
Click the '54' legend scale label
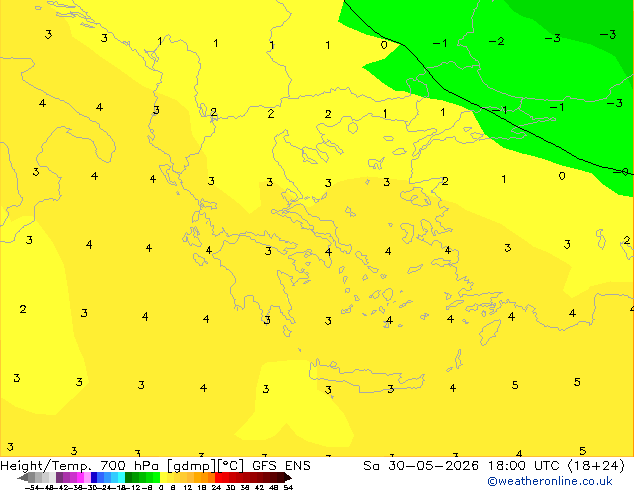pyautogui.click(x=288, y=488)
